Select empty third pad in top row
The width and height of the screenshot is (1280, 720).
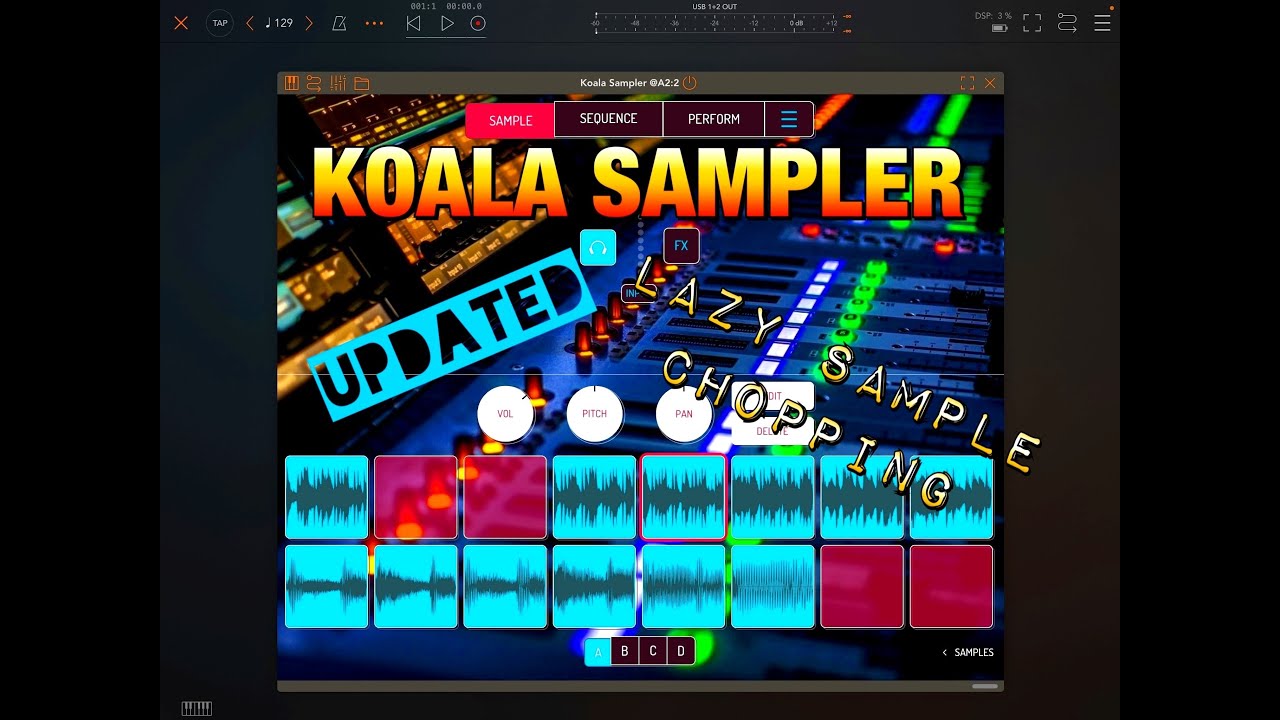pyautogui.click(x=505, y=498)
